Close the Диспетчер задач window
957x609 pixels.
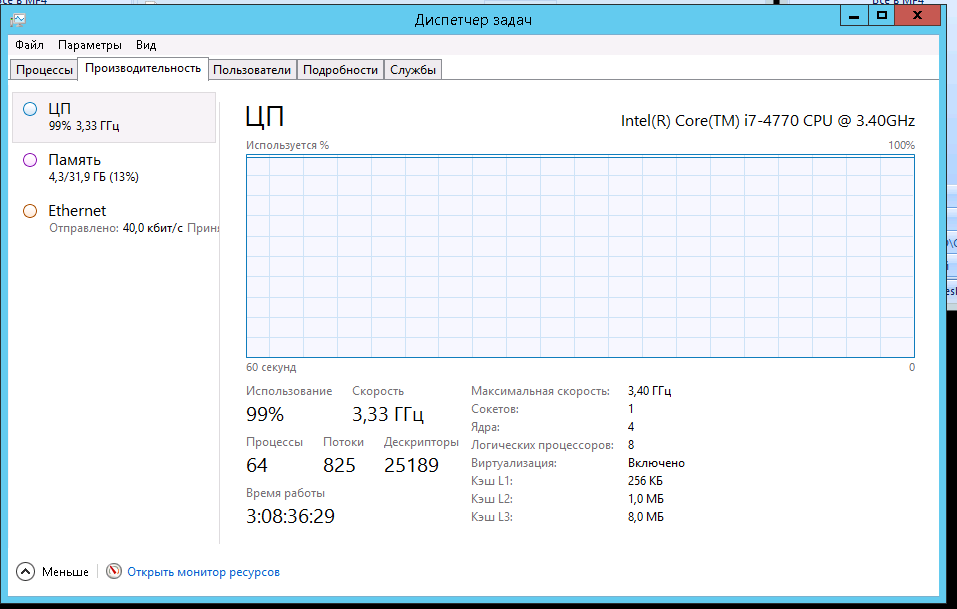pos(917,16)
